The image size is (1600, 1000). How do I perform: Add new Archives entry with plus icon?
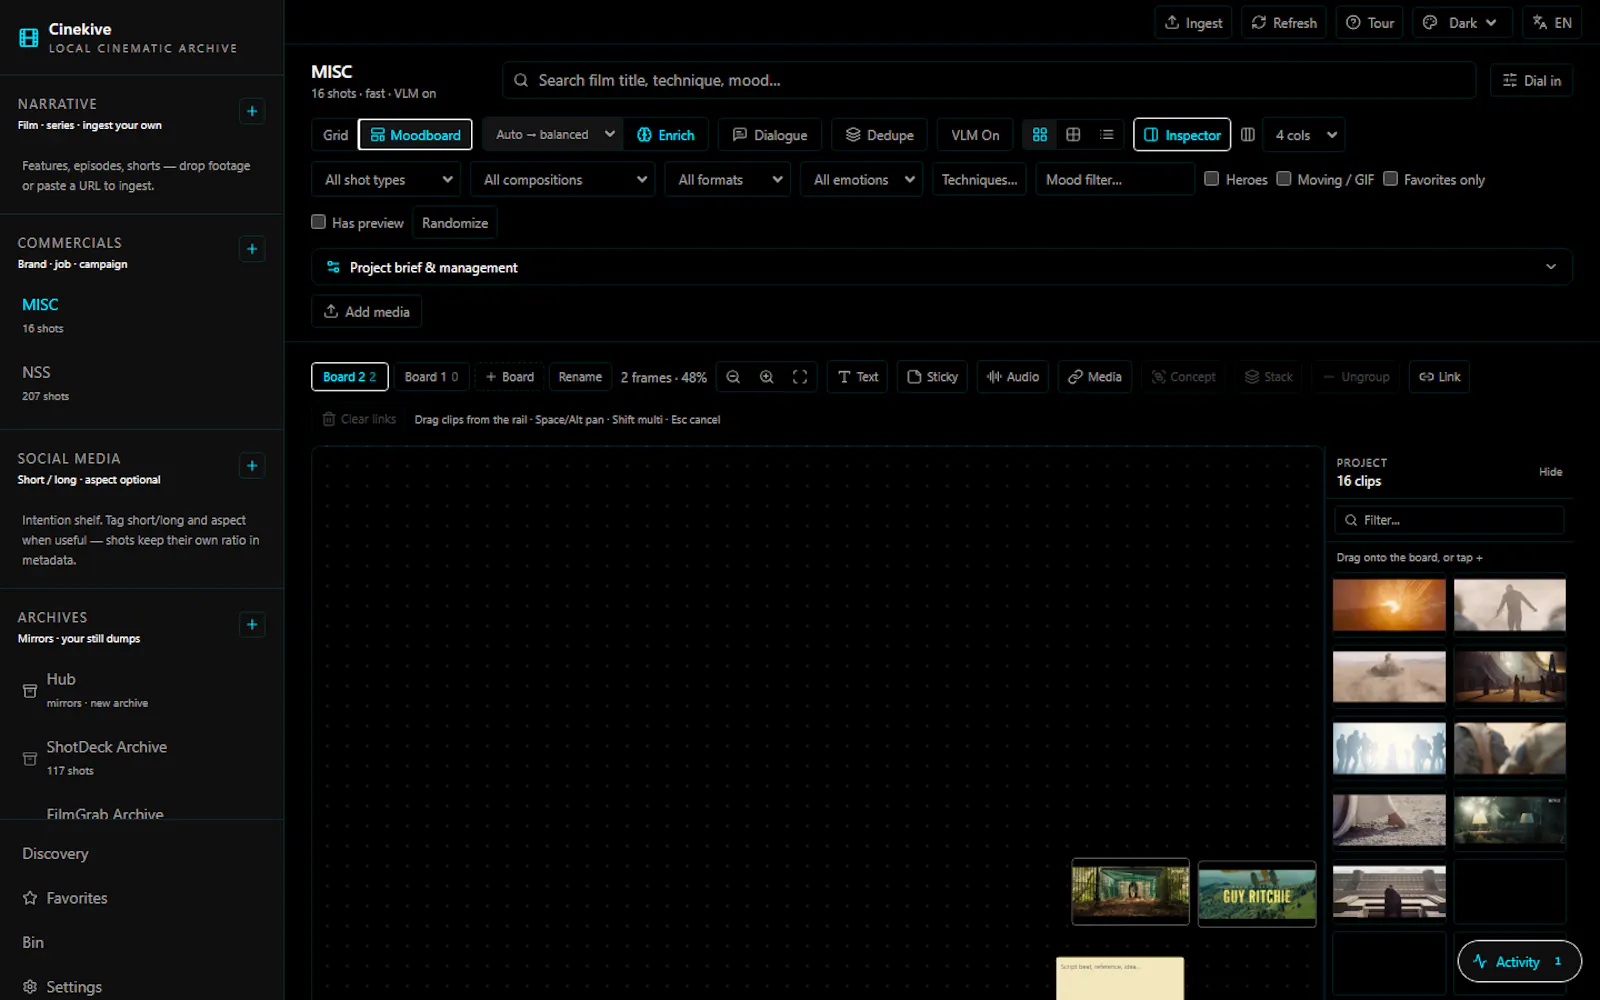point(252,625)
